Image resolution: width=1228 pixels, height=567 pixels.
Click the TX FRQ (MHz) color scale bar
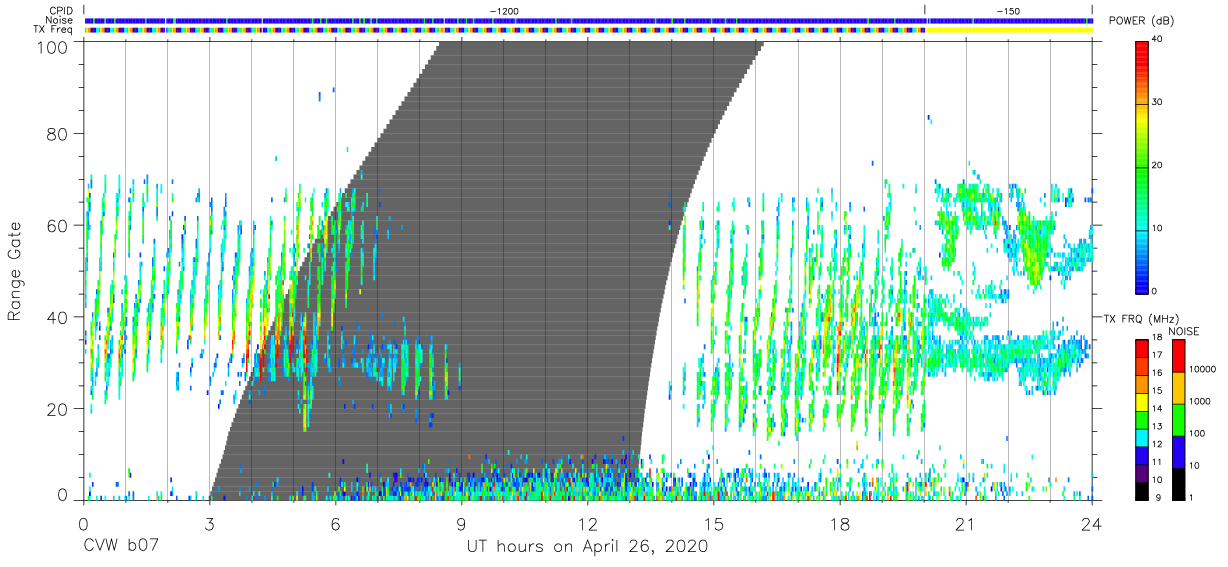(1143, 419)
